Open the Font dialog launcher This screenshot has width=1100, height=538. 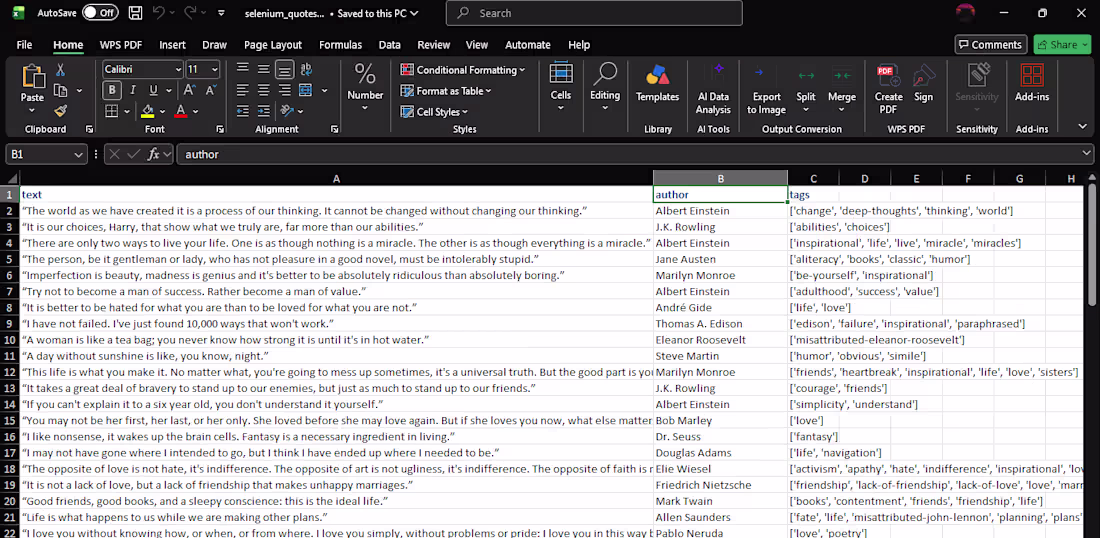click(220, 129)
